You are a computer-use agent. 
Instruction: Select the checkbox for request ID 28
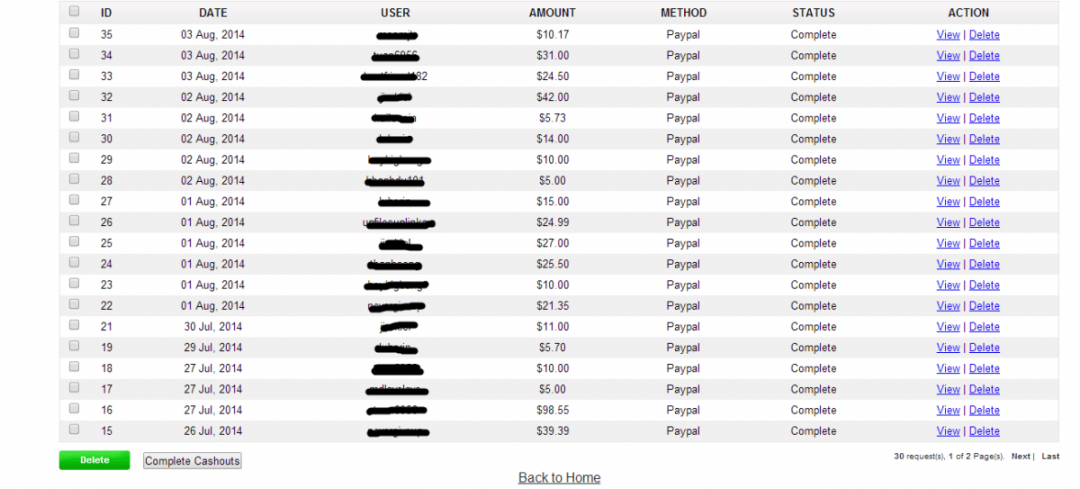click(x=74, y=180)
